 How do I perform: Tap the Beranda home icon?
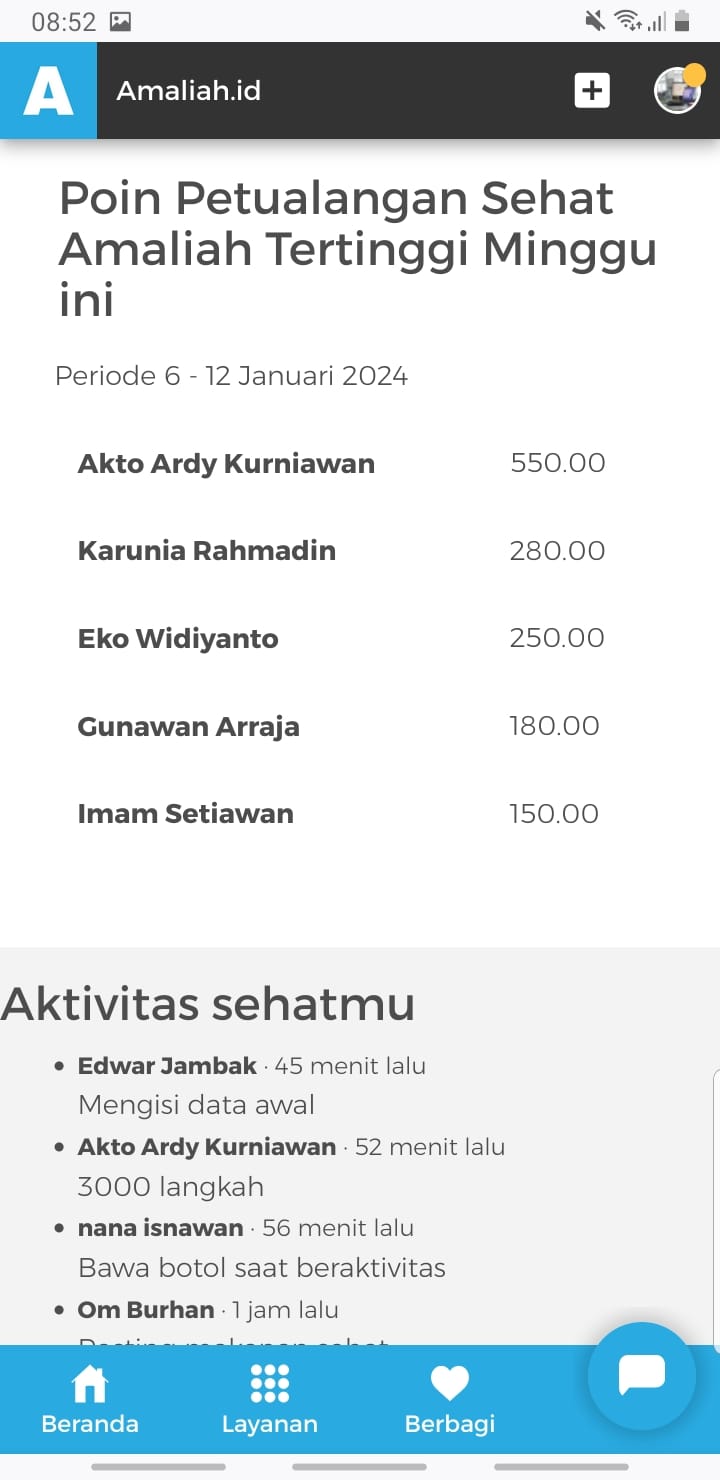pos(89,1384)
